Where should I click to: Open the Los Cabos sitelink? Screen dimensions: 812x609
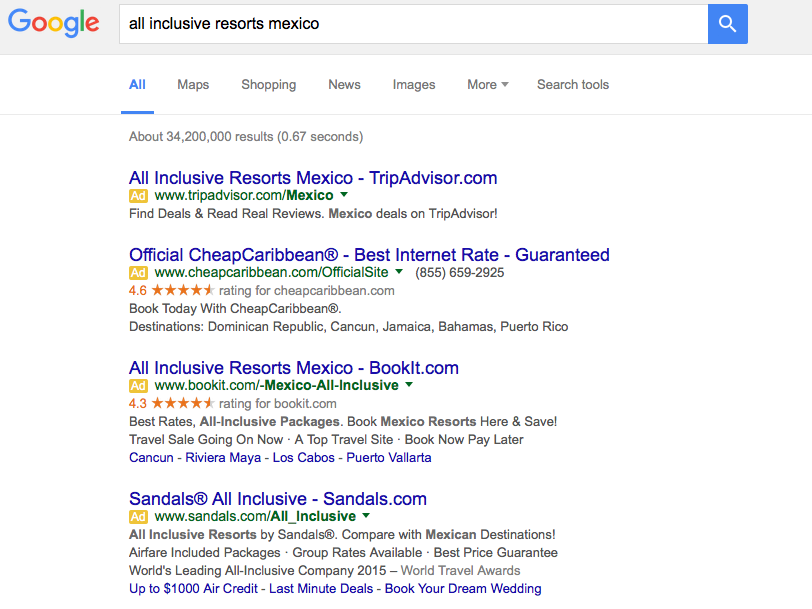pos(303,458)
